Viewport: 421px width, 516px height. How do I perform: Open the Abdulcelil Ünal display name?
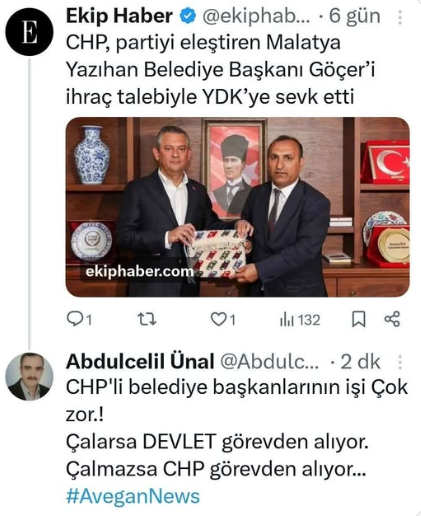click(140, 362)
